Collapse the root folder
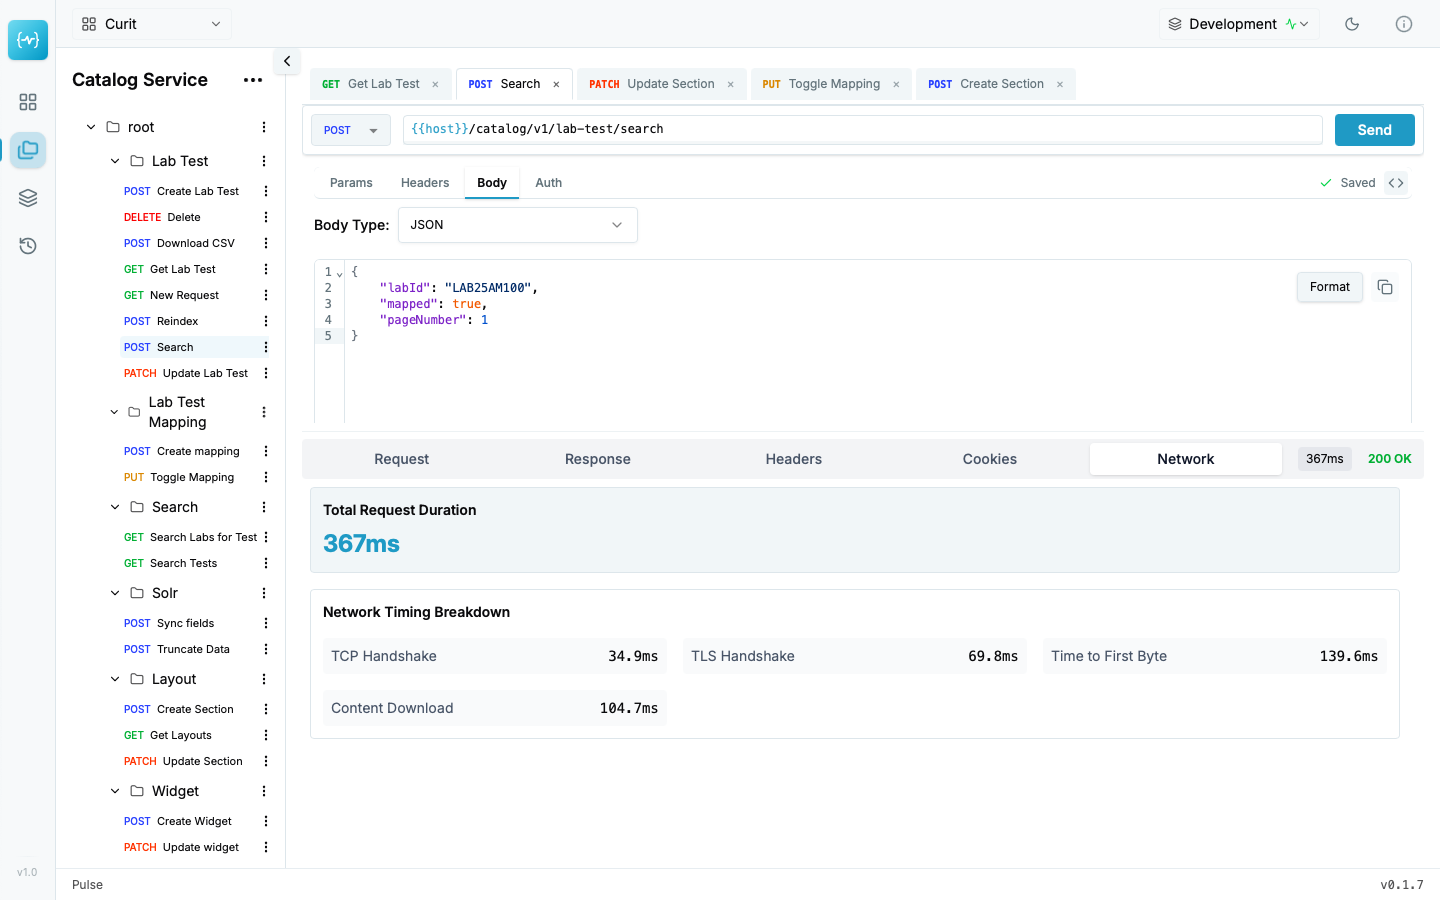 (91, 127)
